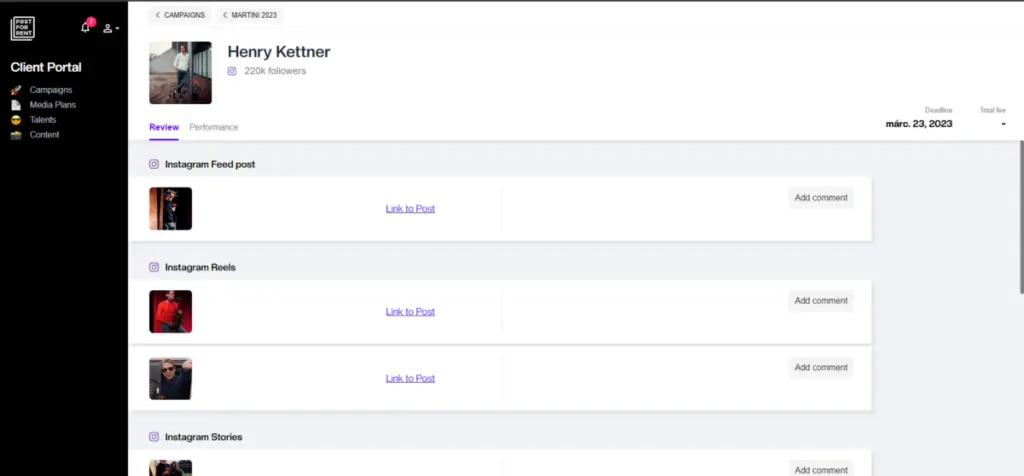Open Media Plans in the sidebar

[x=52, y=105]
